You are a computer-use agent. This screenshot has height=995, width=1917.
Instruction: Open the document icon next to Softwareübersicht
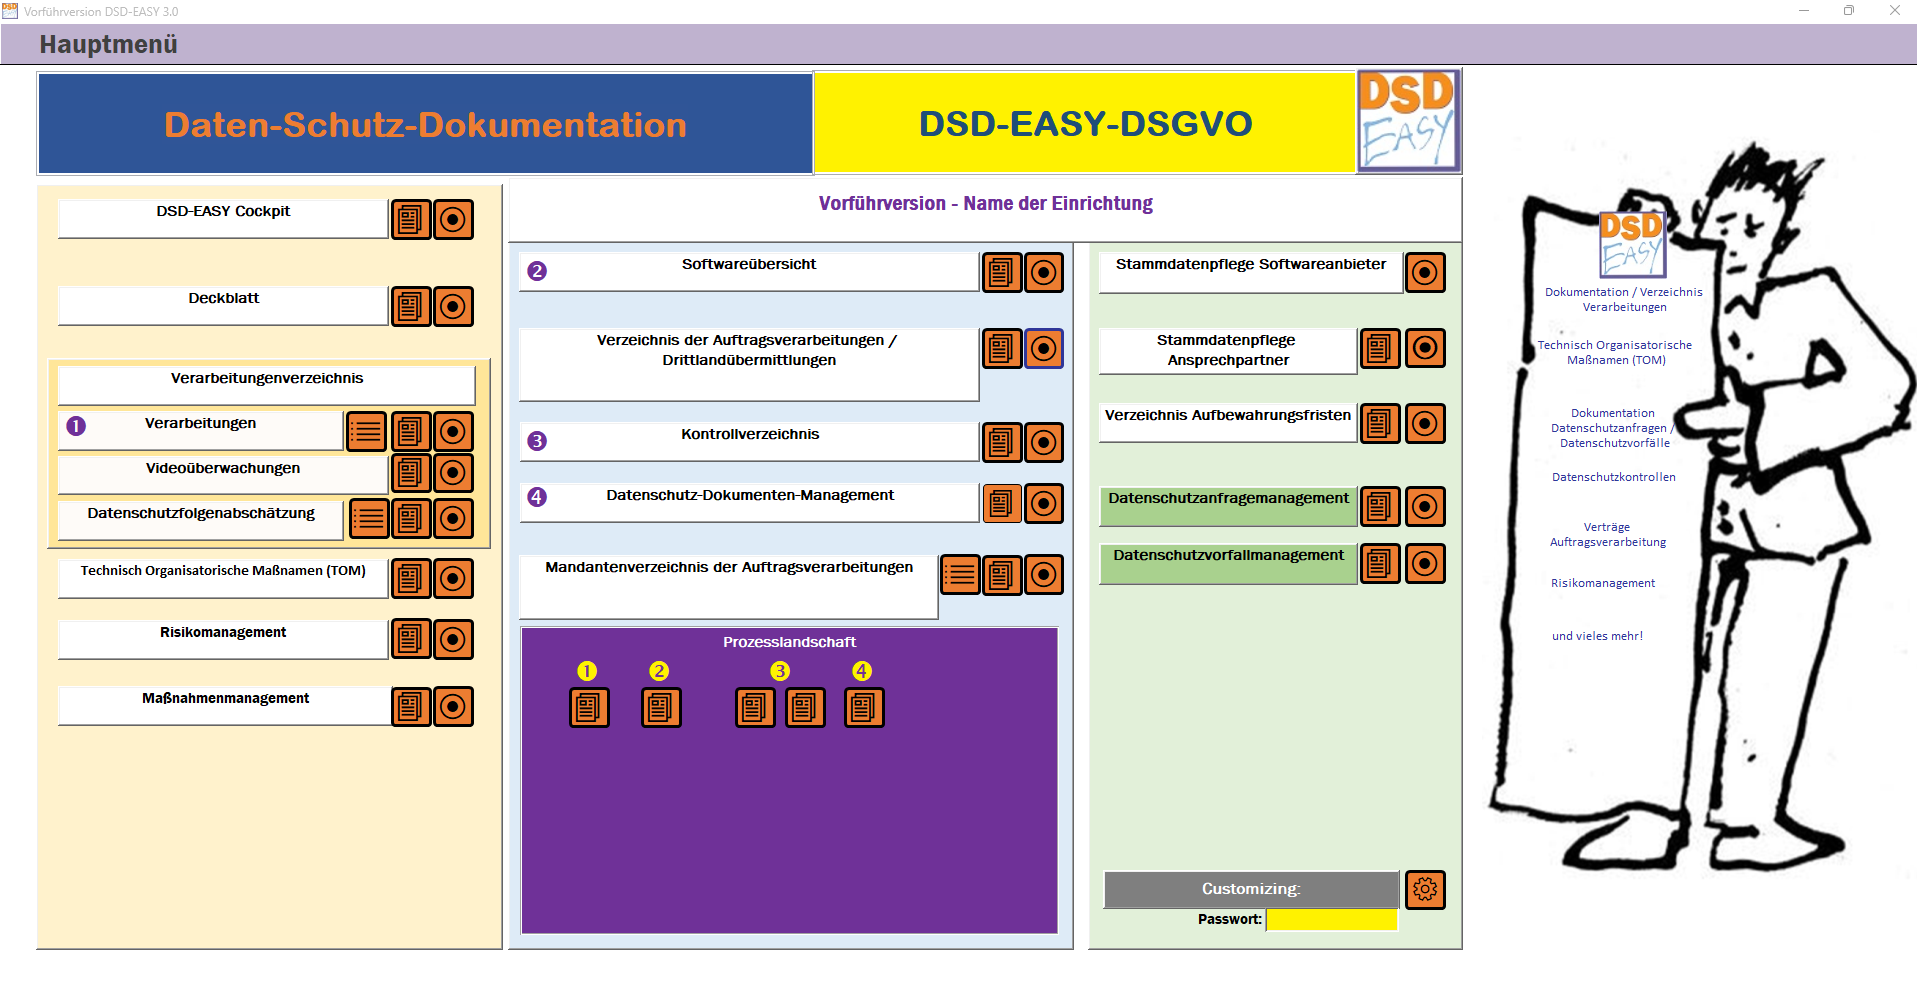click(1001, 272)
